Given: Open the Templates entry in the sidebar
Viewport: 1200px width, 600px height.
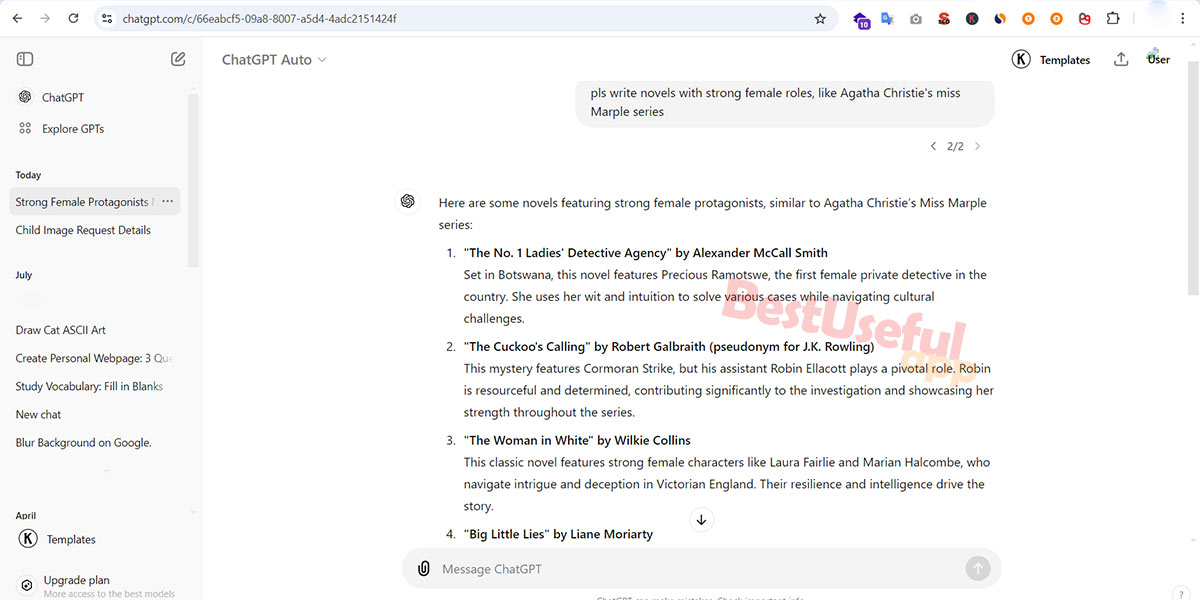Looking at the screenshot, I should coord(58,539).
